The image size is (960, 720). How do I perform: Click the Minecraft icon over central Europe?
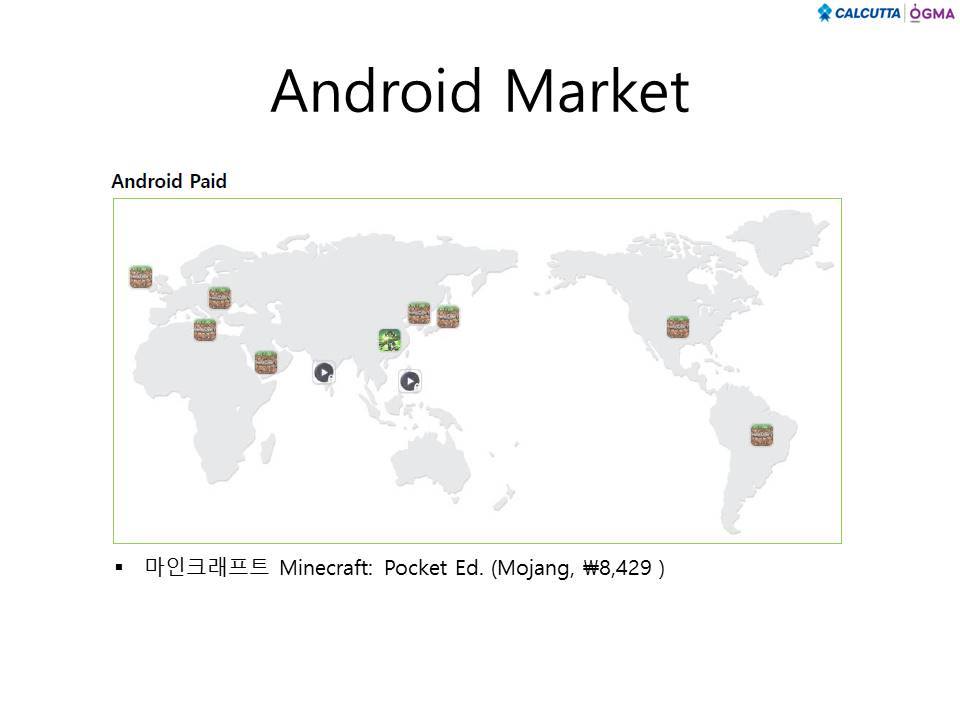[220, 298]
